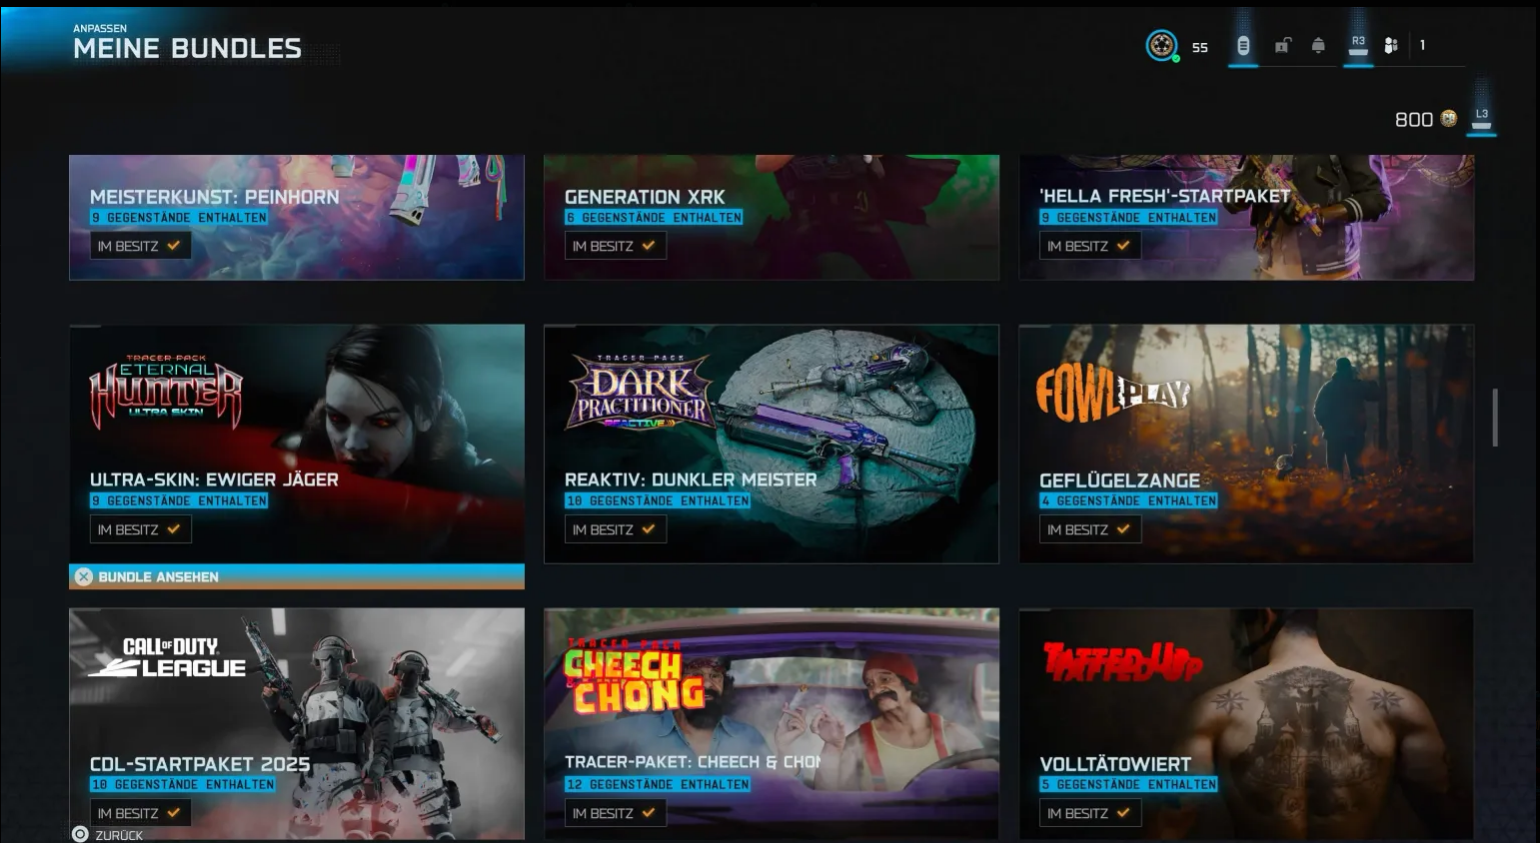The image size is (1540, 843).
Task: Click the 'Im Besitz' badge on Cheech & Chong
Action: pyautogui.click(x=615, y=813)
